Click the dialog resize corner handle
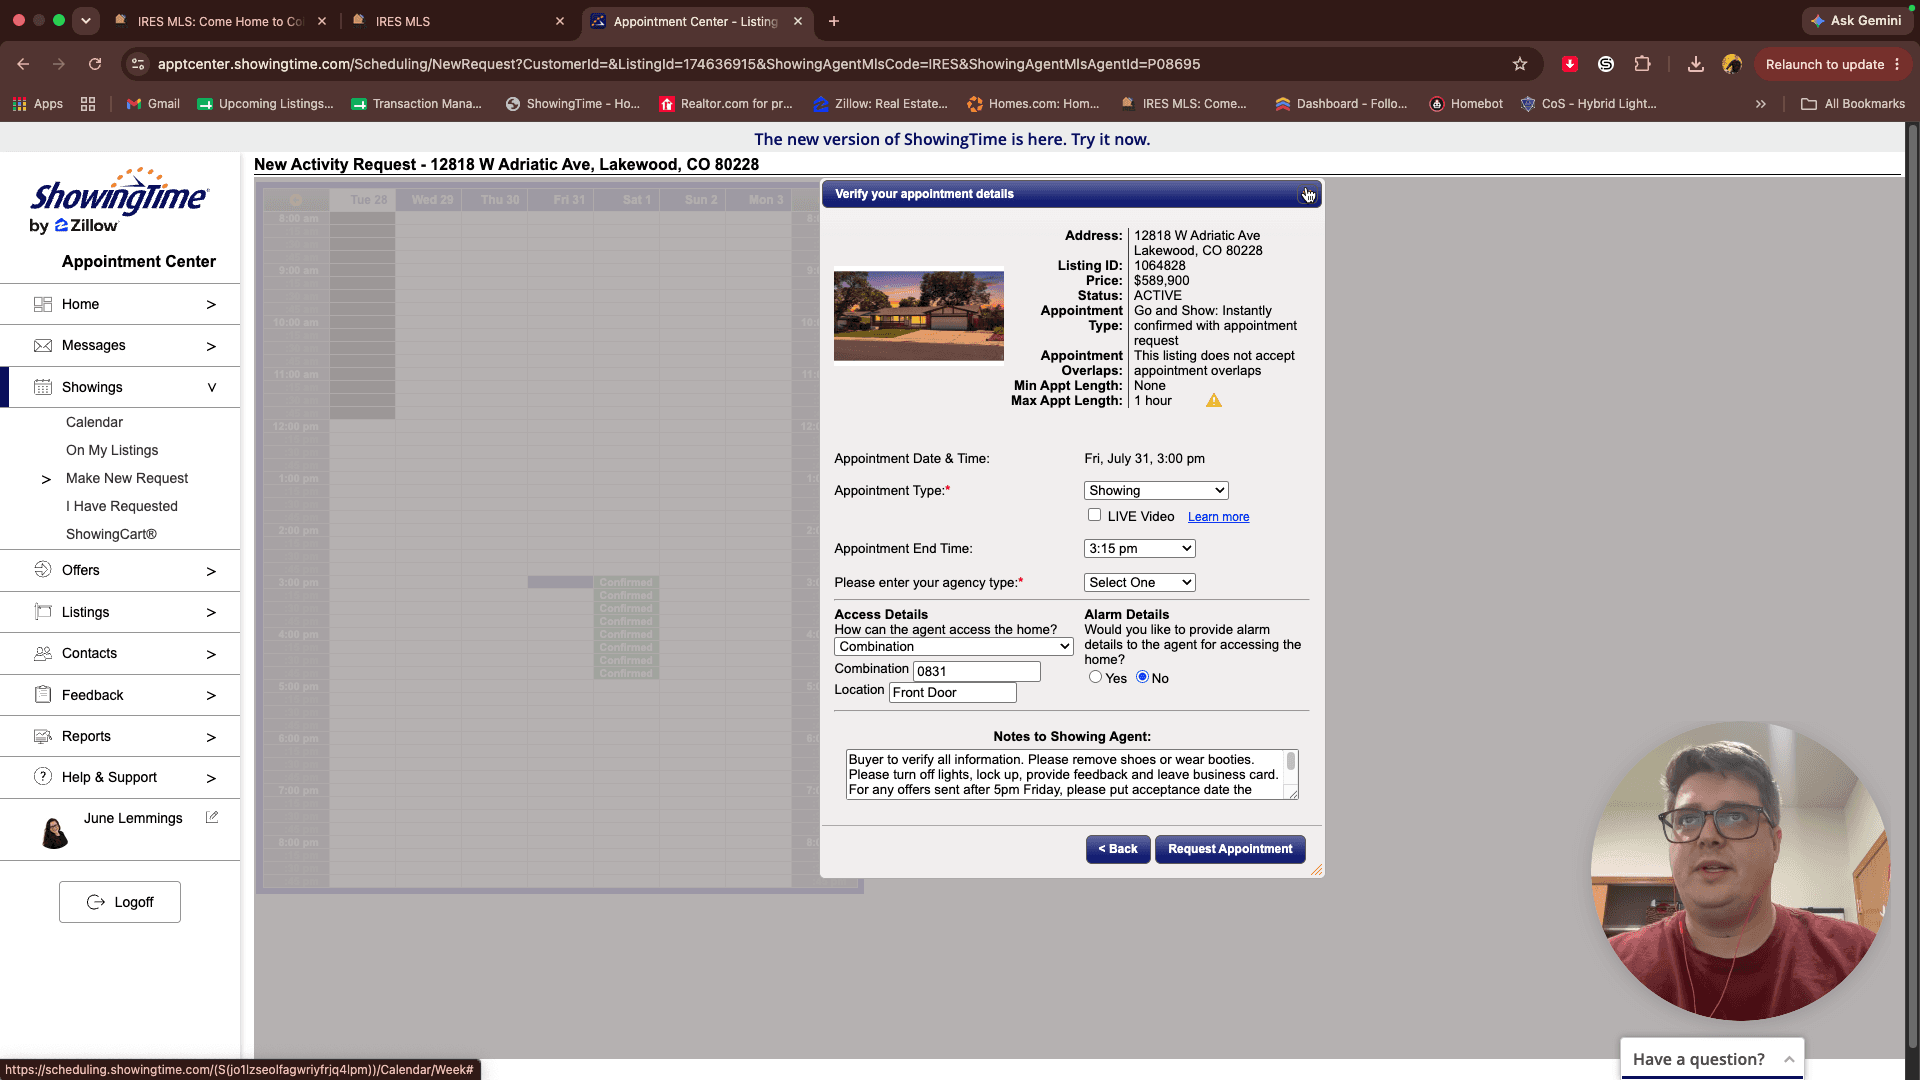 point(1316,870)
